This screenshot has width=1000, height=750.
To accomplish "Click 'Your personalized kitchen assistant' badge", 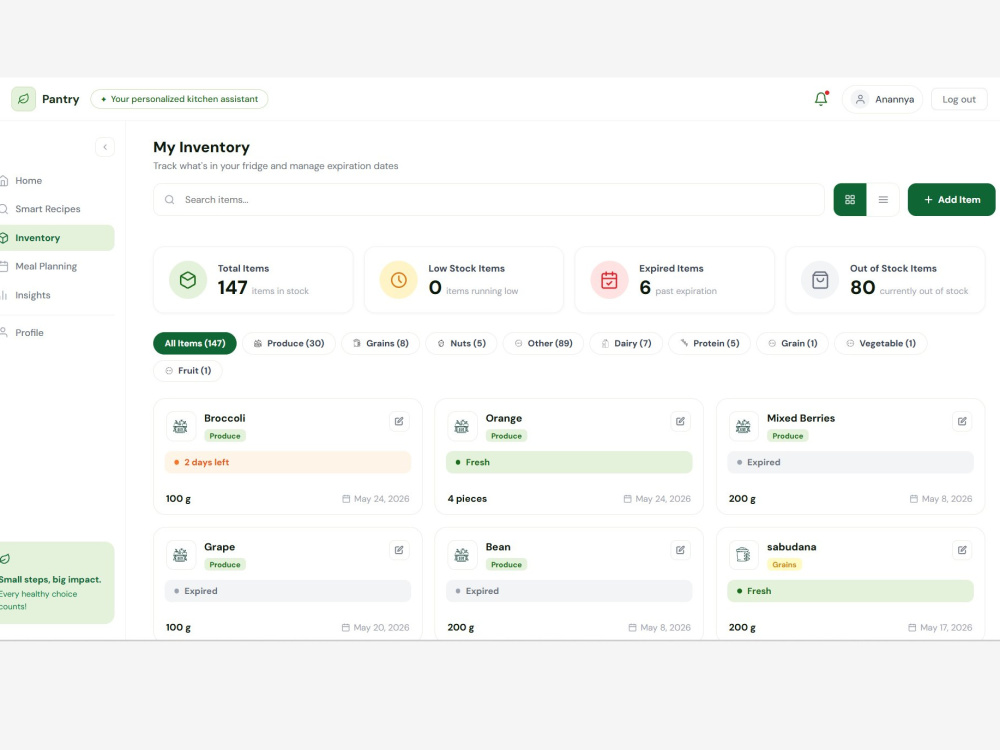I will coord(179,99).
